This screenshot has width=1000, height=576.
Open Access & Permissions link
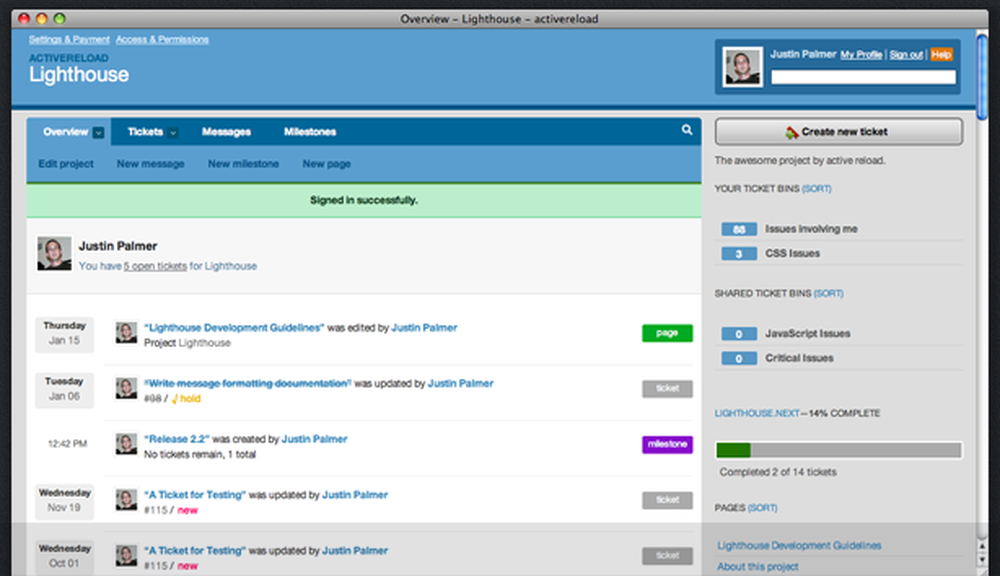coord(162,40)
